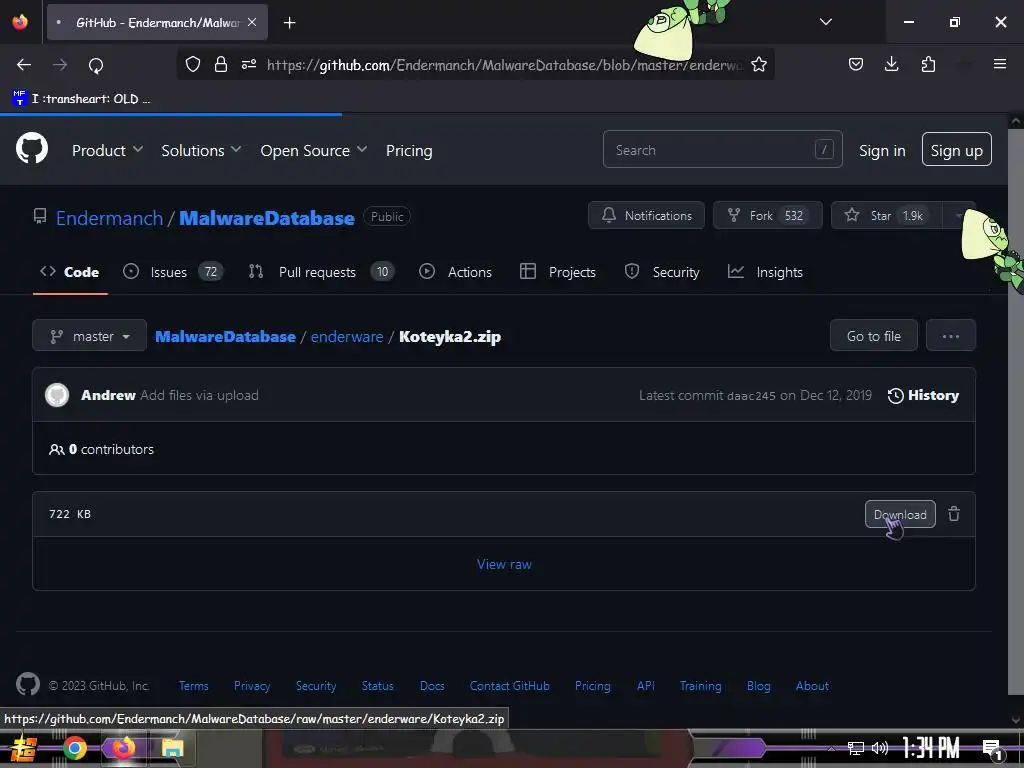Click the View raw link

tap(504, 564)
